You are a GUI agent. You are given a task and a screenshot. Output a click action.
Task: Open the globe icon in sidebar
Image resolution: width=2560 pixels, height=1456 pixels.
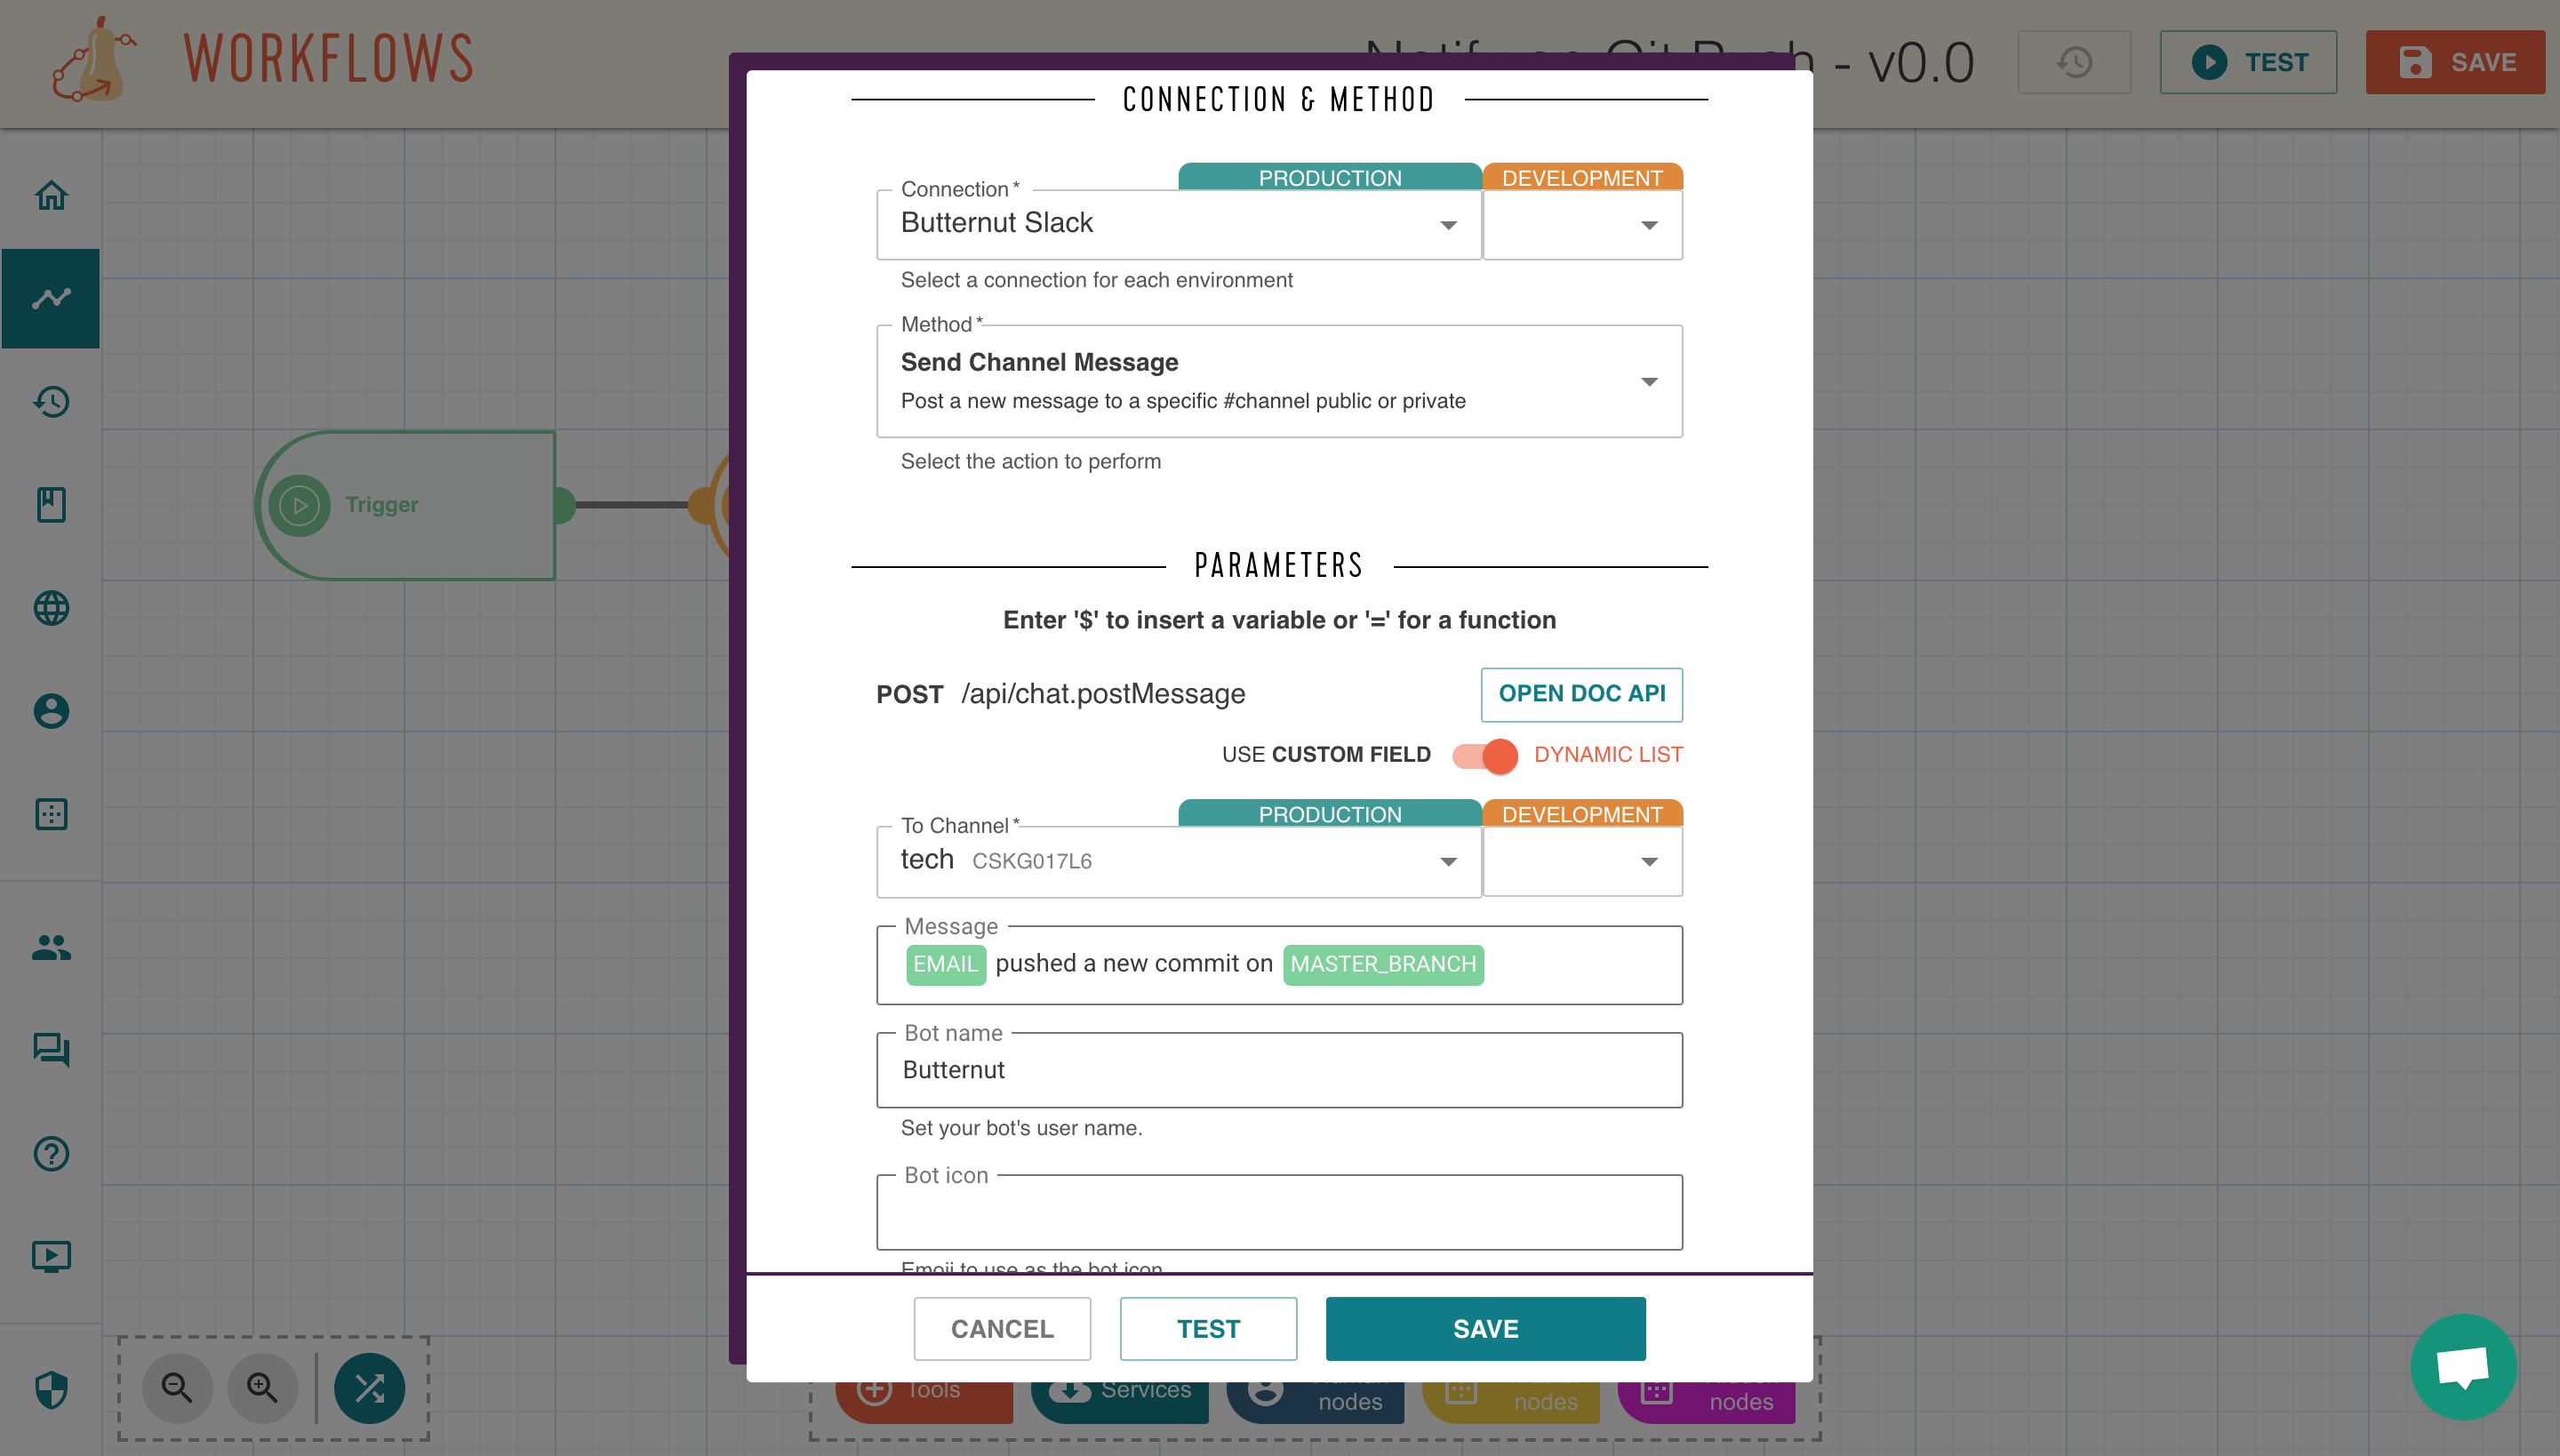click(51, 608)
